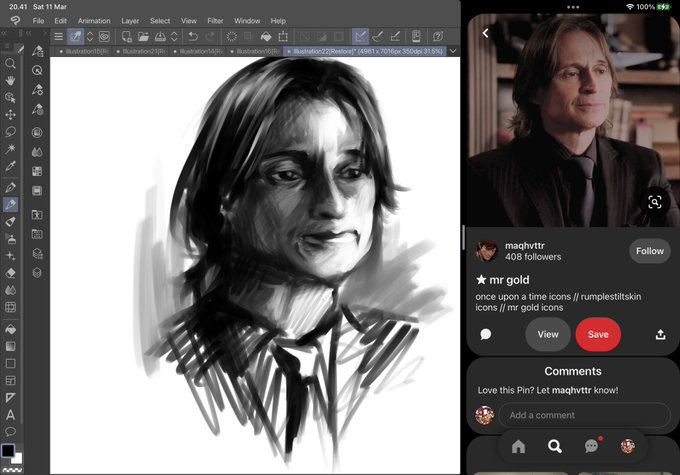680x475 pixels.
Task: Select the highlighted Pencil tool
Action: click(x=10, y=204)
